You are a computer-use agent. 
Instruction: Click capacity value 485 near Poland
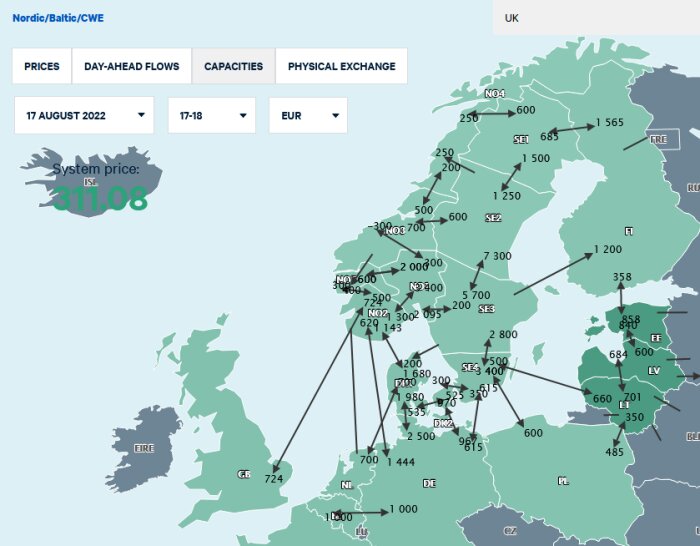click(614, 452)
